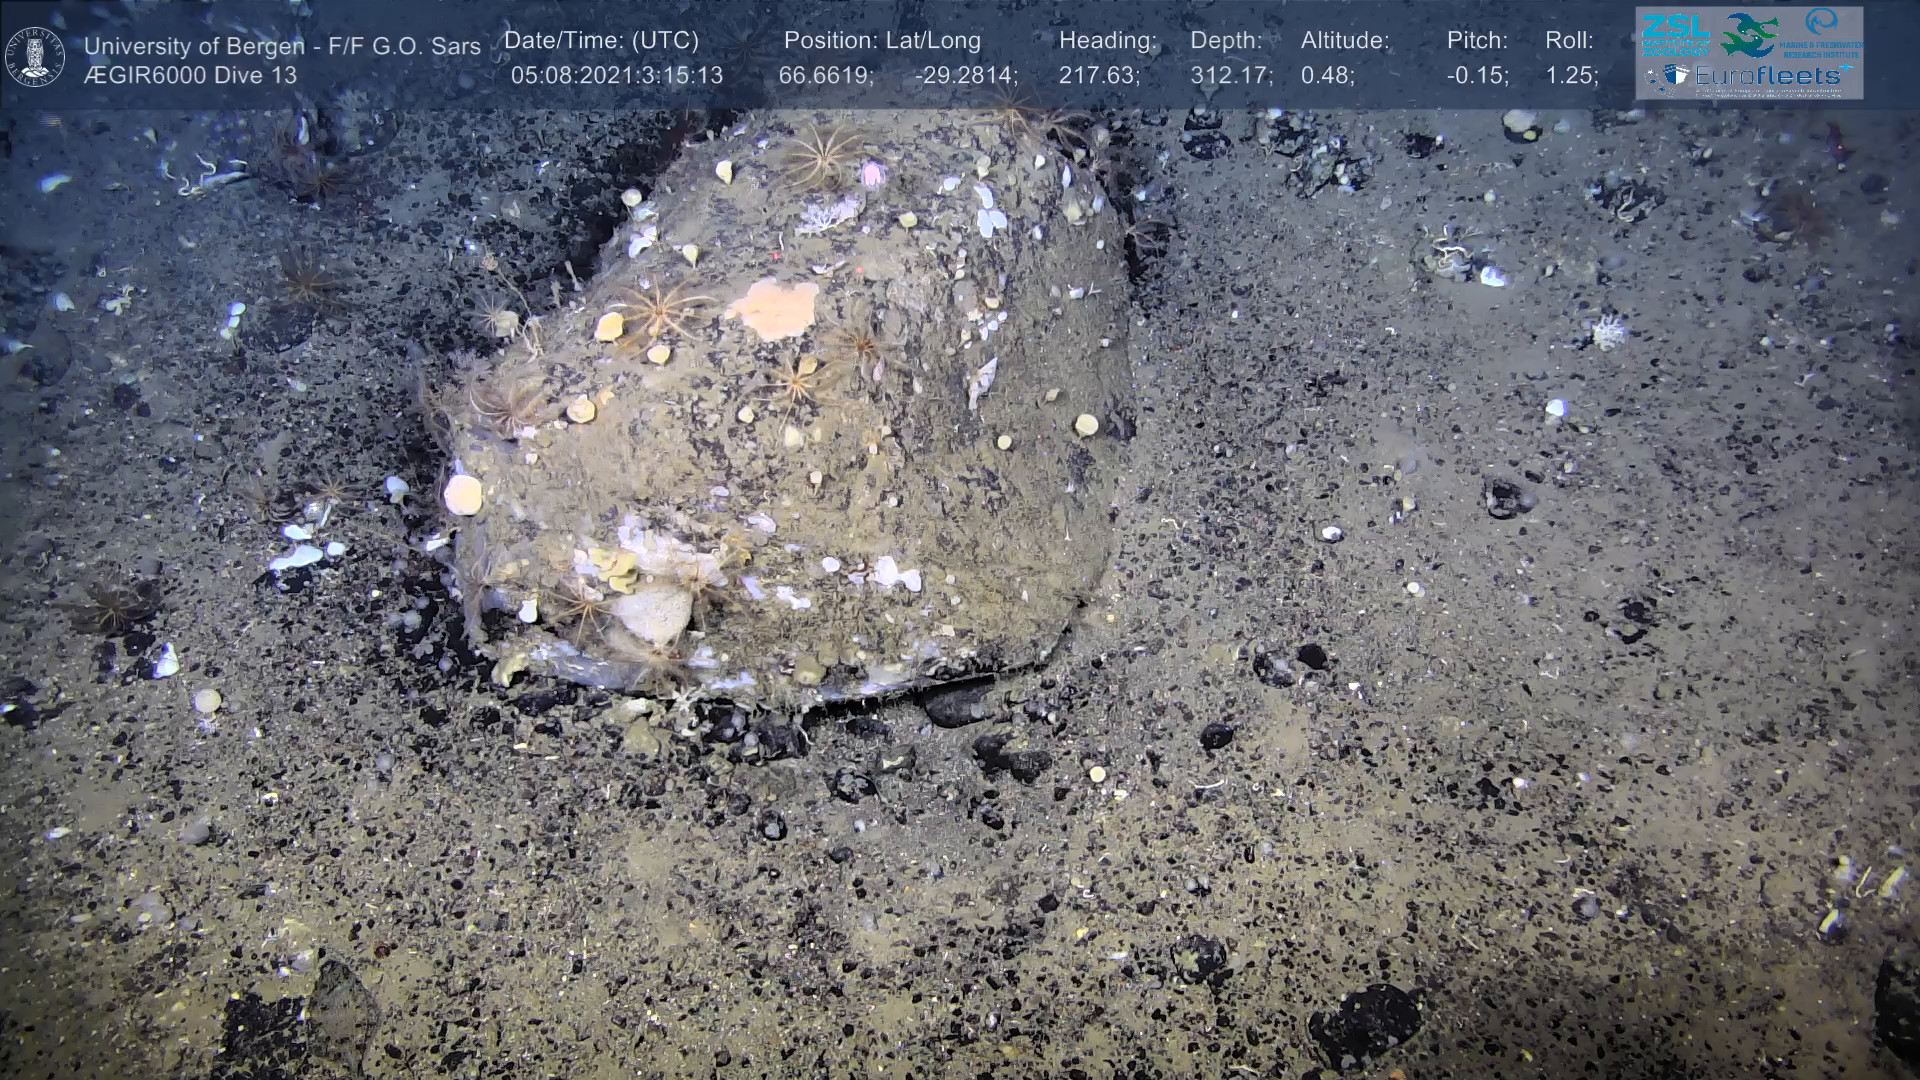
Task: Click the roll value 1.25
Action: (1571, 75)
